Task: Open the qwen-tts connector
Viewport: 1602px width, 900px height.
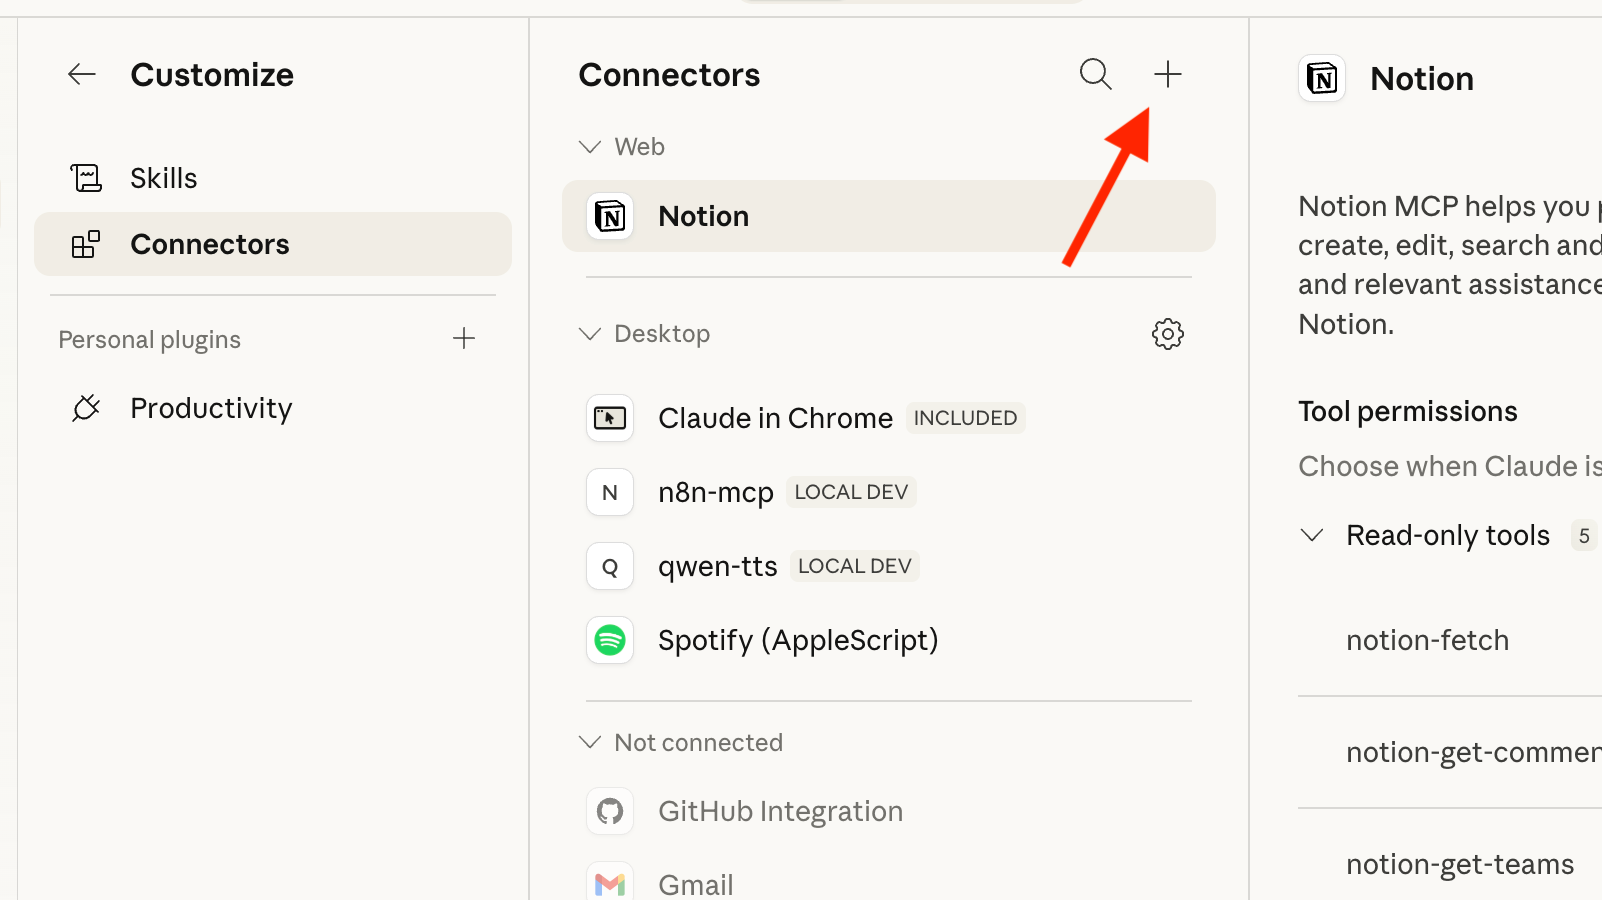Action: [888, 566]
